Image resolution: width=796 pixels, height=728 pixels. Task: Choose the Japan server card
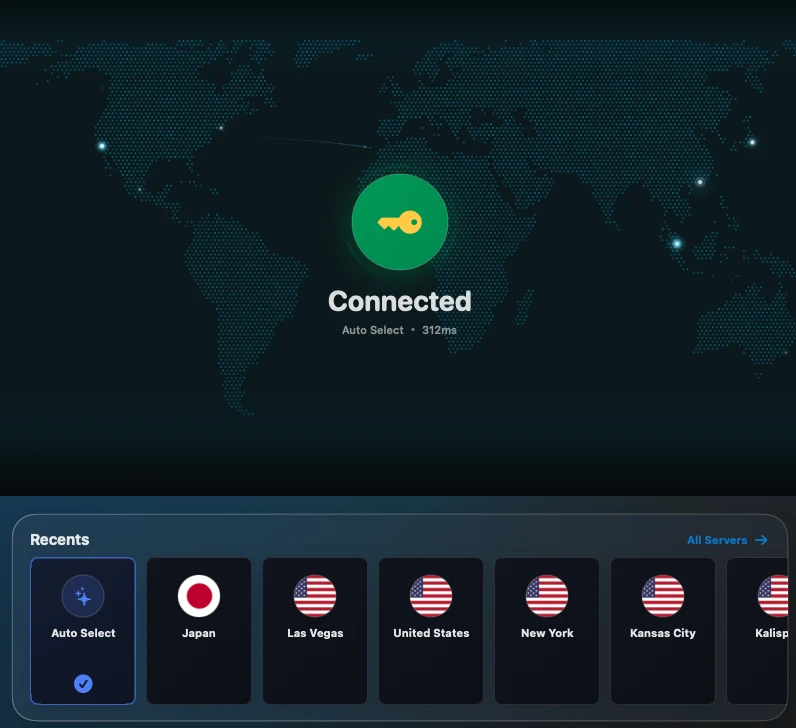[199, 631]
